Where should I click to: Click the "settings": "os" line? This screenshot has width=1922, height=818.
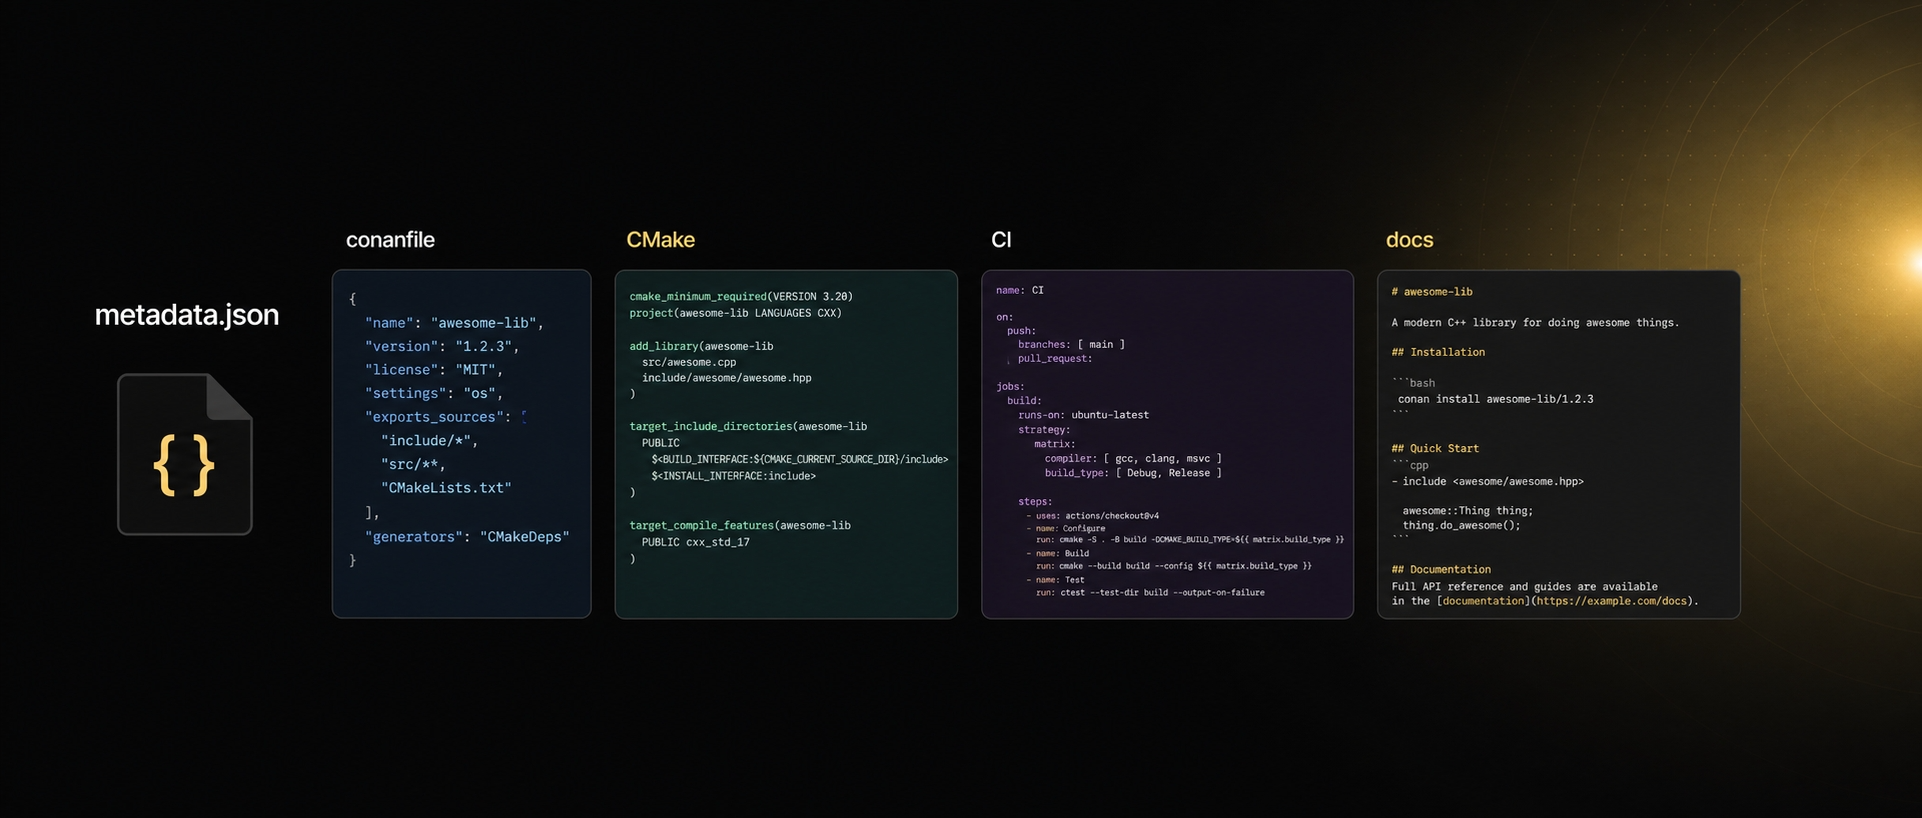tap(434, 393)
